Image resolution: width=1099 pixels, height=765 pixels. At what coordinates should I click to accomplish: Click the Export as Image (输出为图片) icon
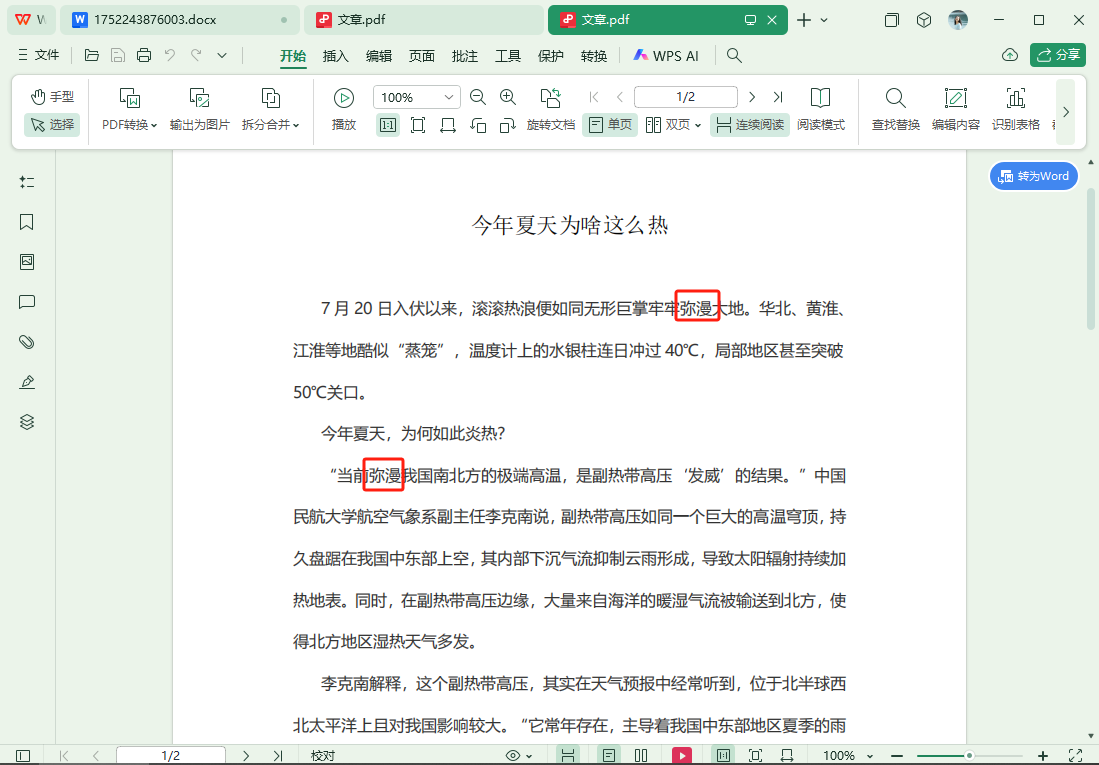pos(199,99)
